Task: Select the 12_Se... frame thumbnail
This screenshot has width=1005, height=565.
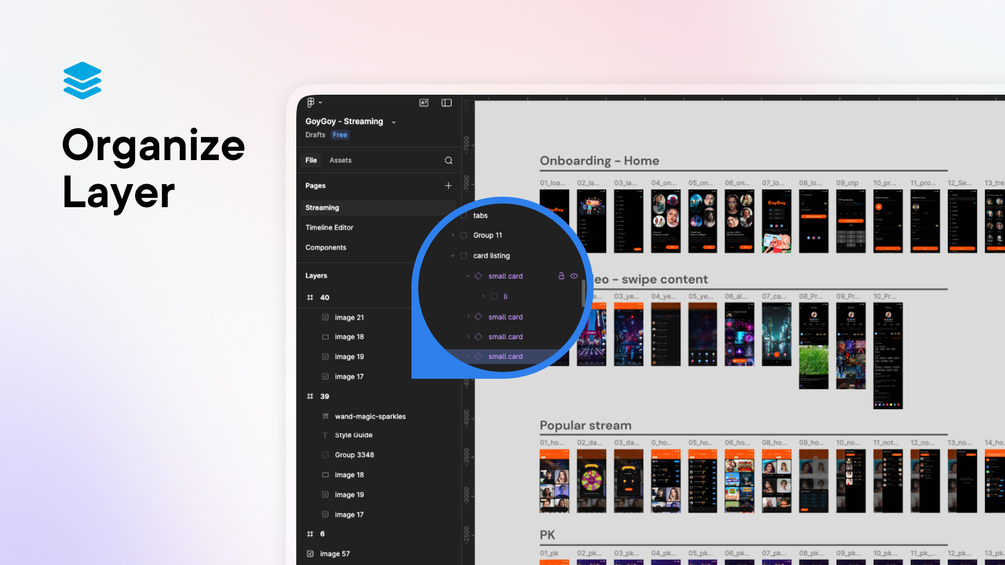Action: [x=962, y=221]
